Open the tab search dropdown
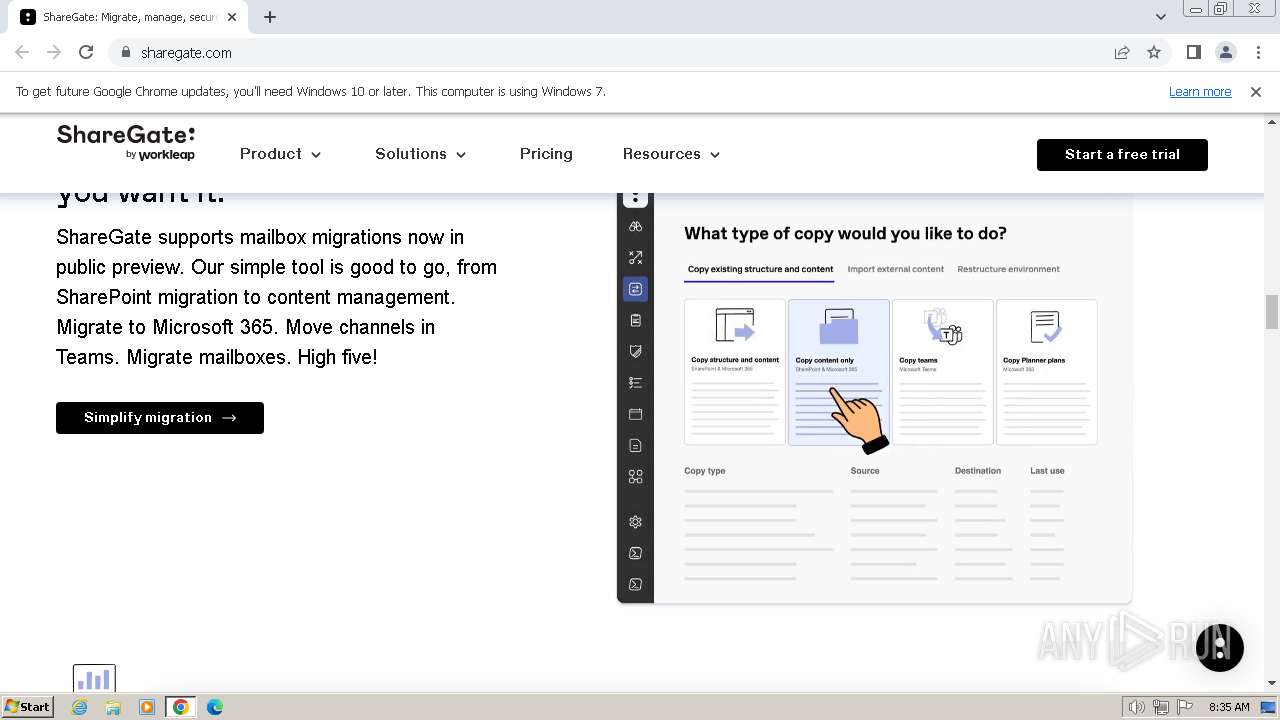Screen dimensions: 1280x720 tap(1160, 17)
